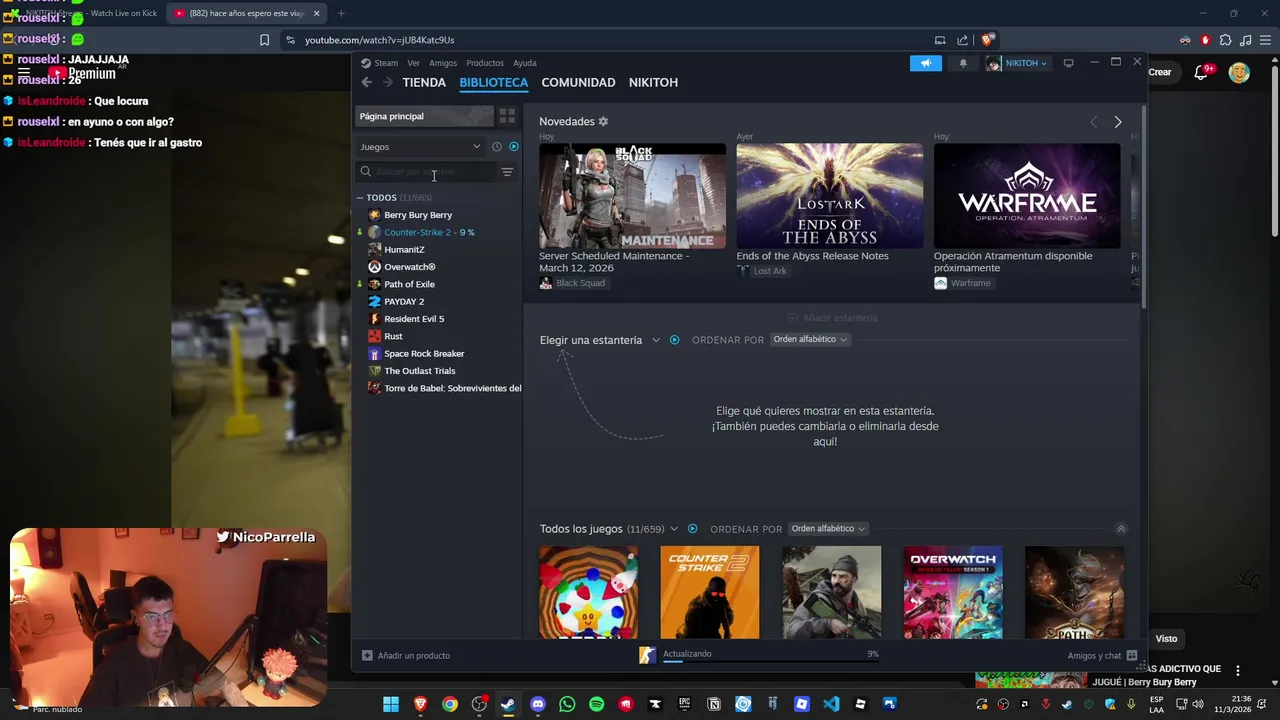Viewport: 1280px width, 720px height.
Task: Open Black Squad maintenance news thumbnail
Action: [632, 196]
